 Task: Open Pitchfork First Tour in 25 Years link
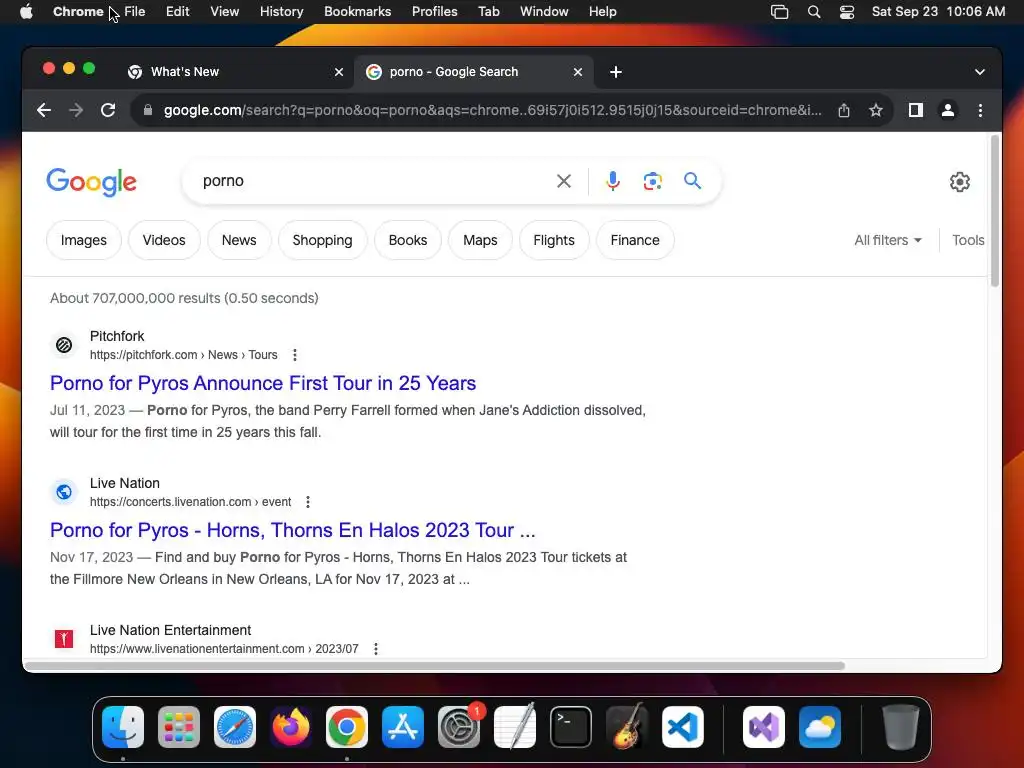[x=263, y=383]
